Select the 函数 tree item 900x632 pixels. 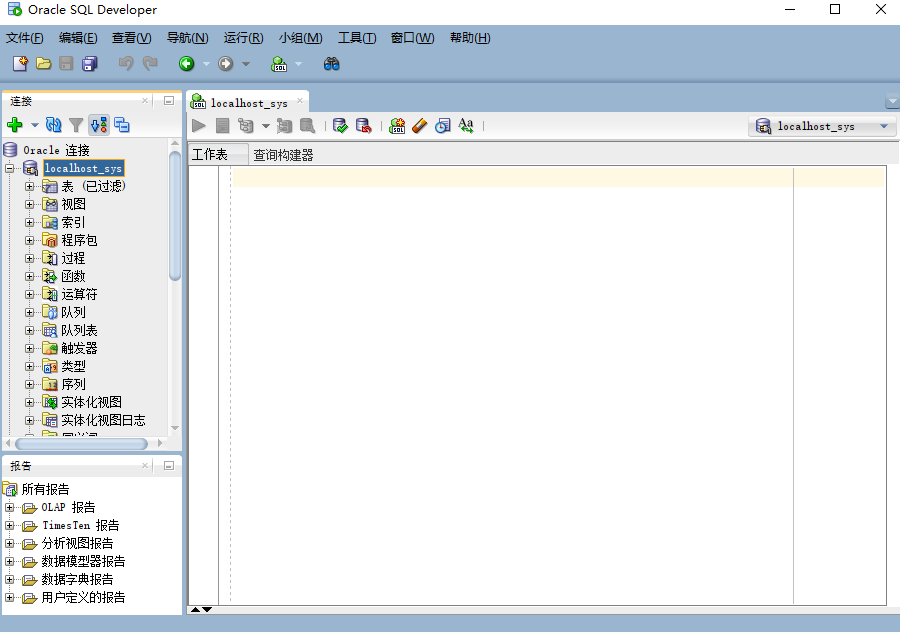(x=73, y=276)
